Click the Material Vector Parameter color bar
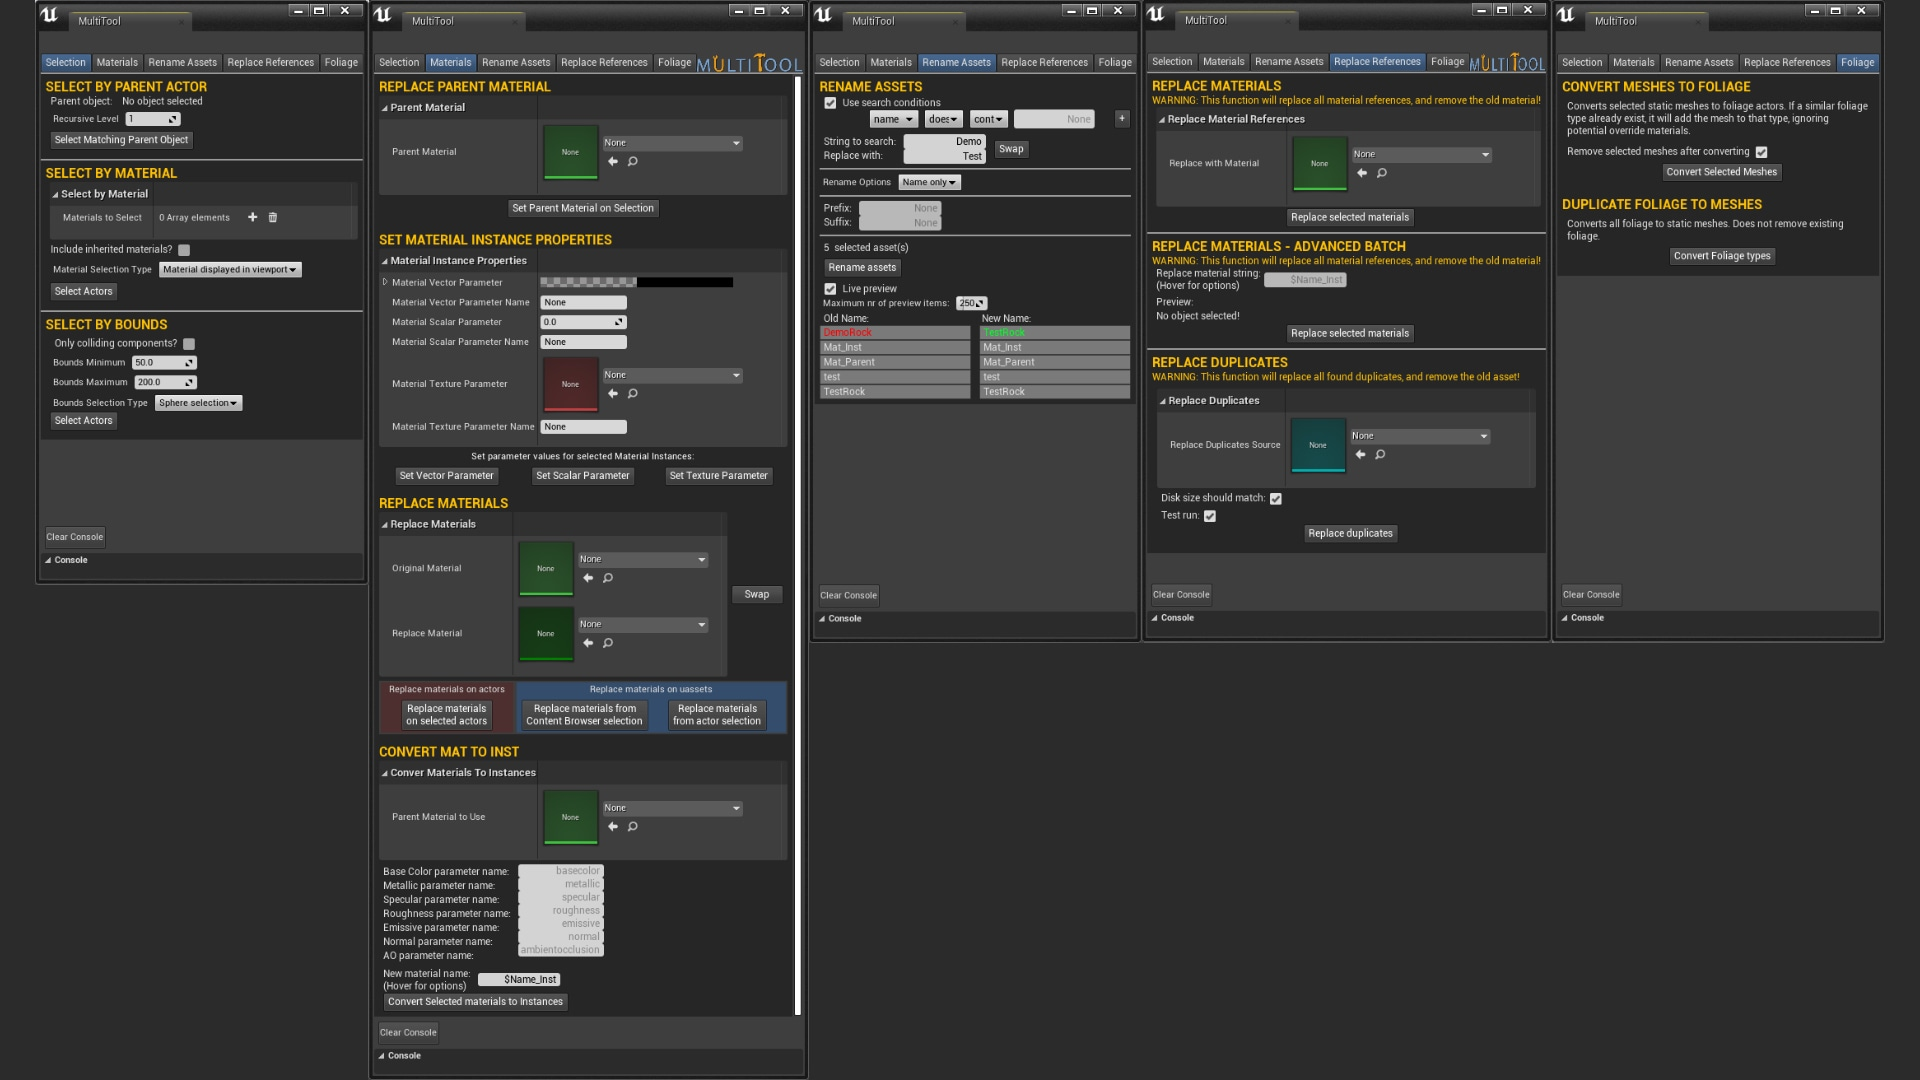 (636, 283)
